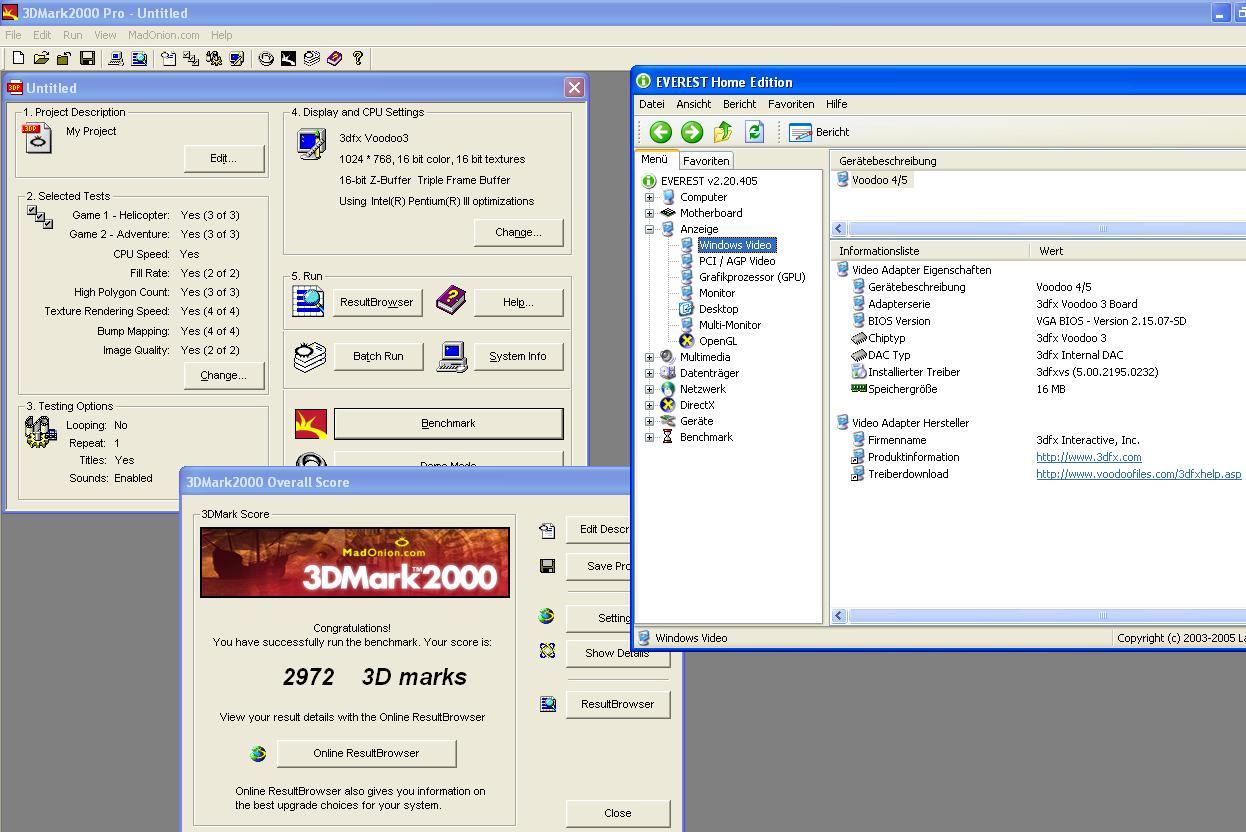The image size is (1246, 832).
Task: Click the Benchmark button in Run section
Action: [x=448, y=423]
